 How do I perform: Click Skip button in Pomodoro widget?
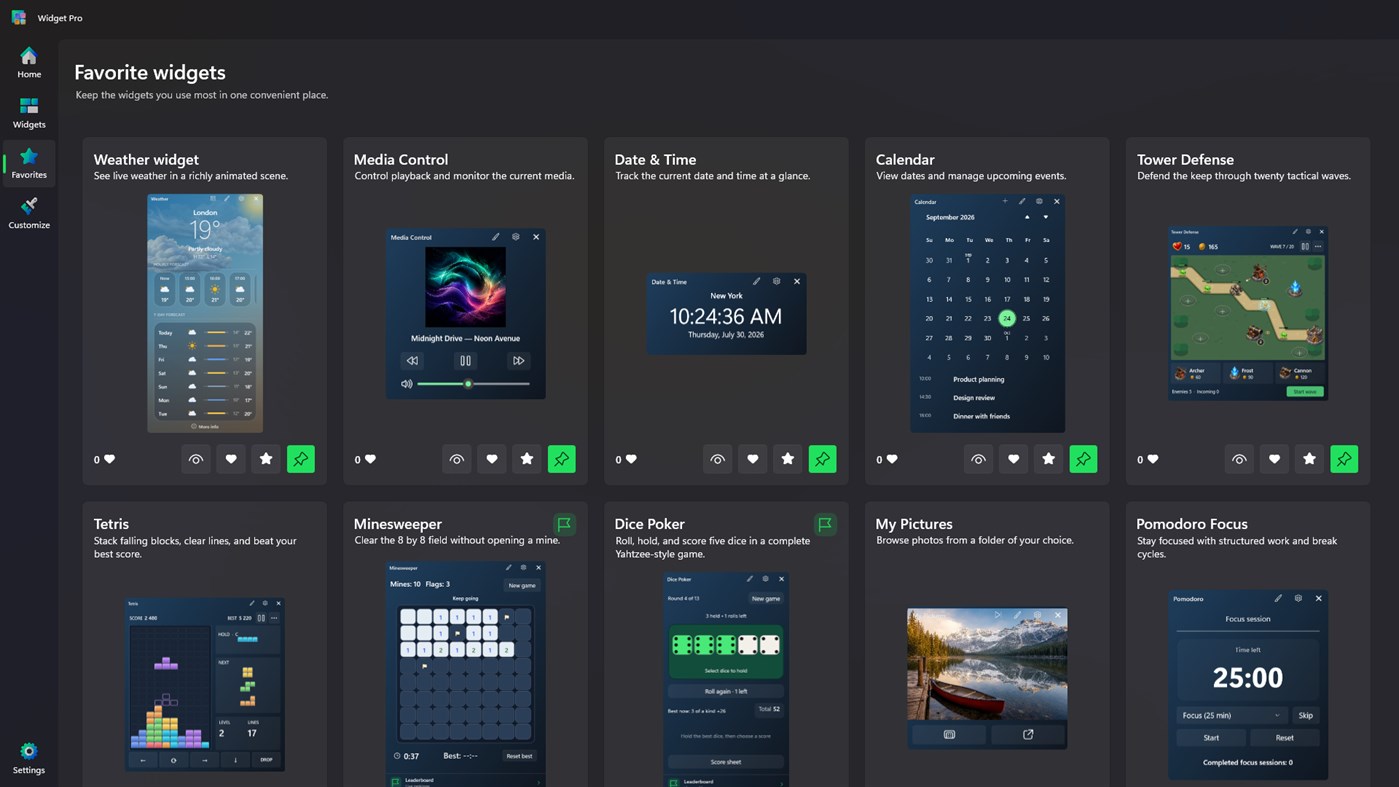coord(1305,715)
